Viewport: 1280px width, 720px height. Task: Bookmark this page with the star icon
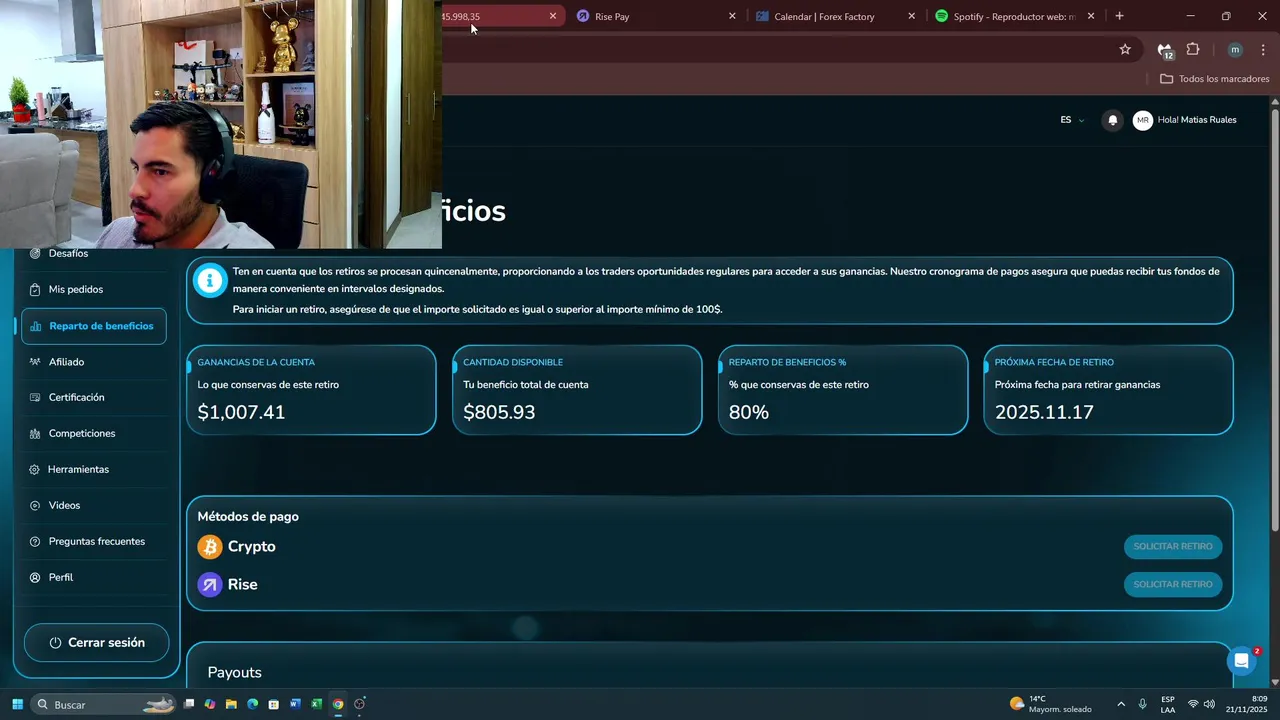coord(1125,49)
